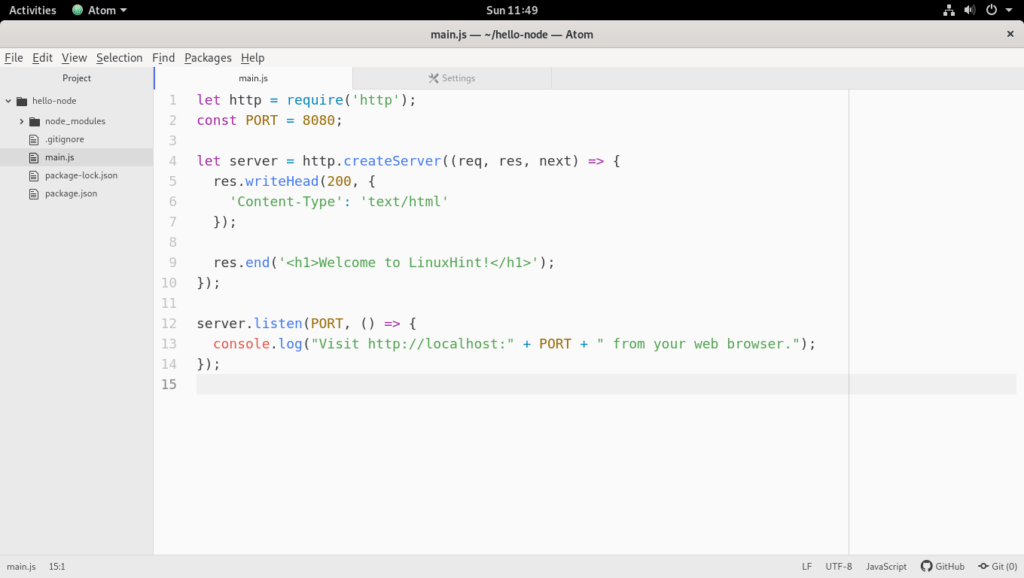This screenshot has height=578, width=1024.
Task: Click the 15:1 cursor position indicator
Action: coord(56,566)
